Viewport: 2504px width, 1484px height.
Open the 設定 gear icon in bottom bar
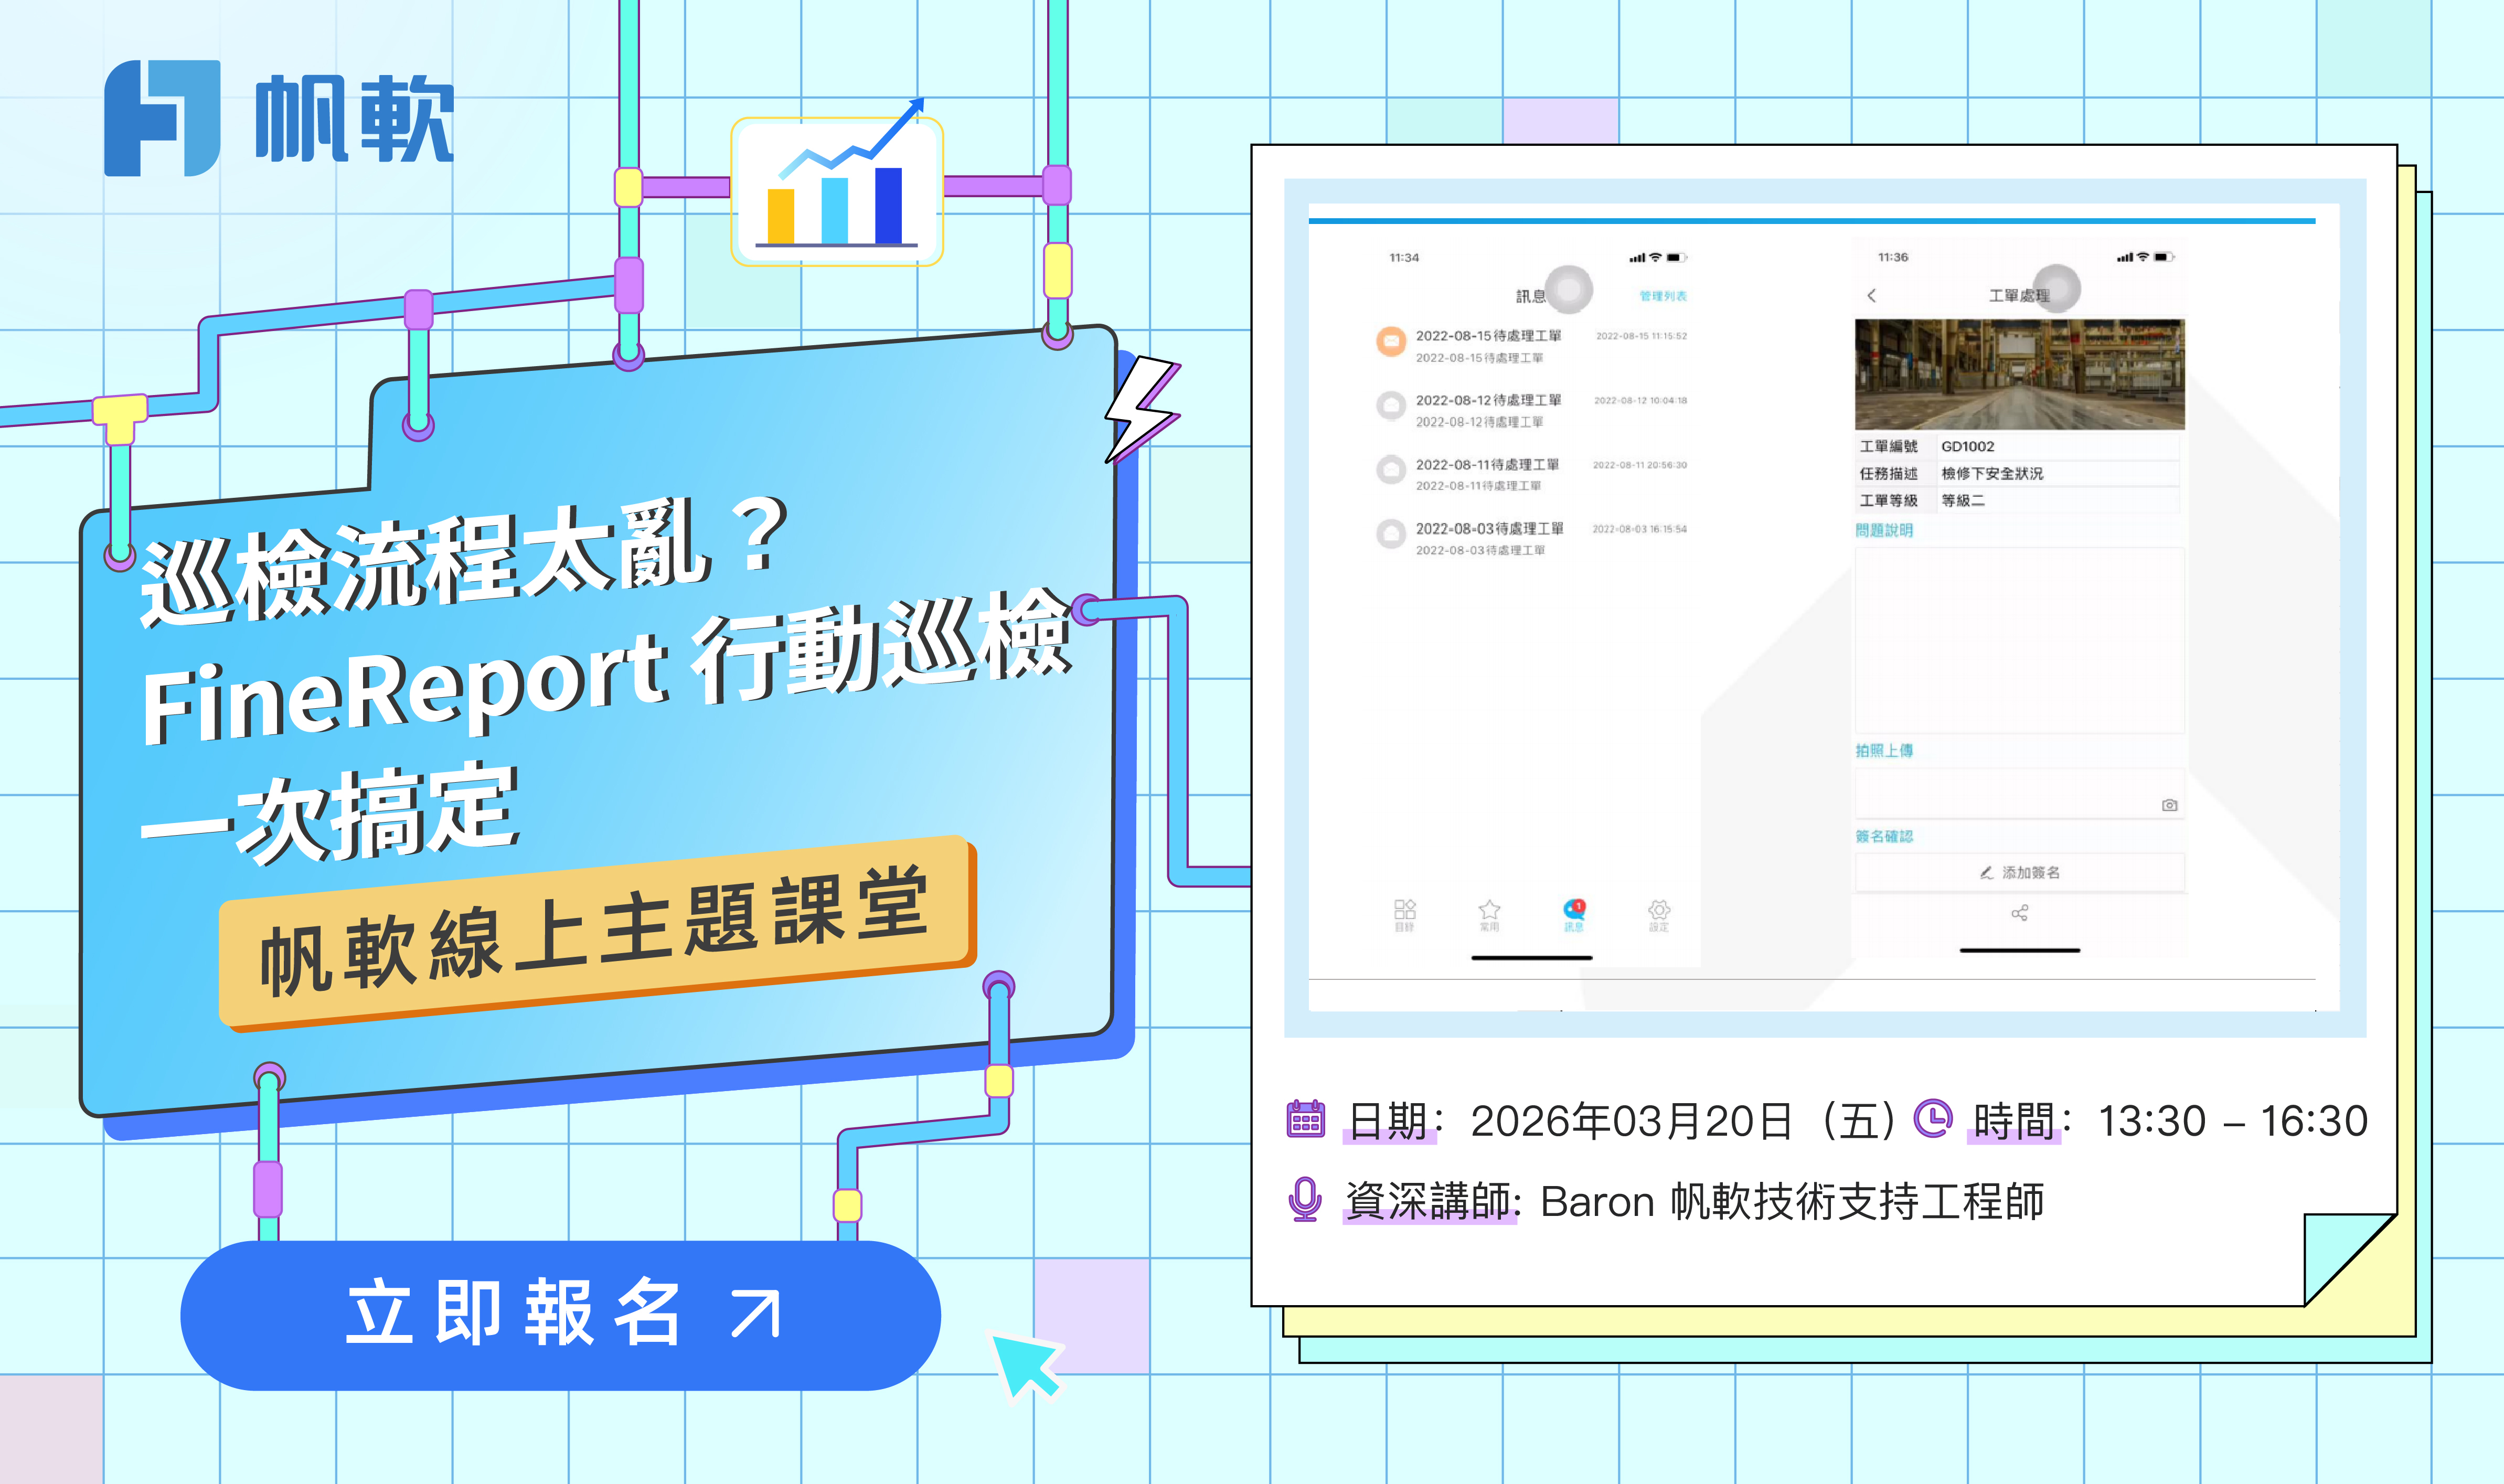[1659, 913]
